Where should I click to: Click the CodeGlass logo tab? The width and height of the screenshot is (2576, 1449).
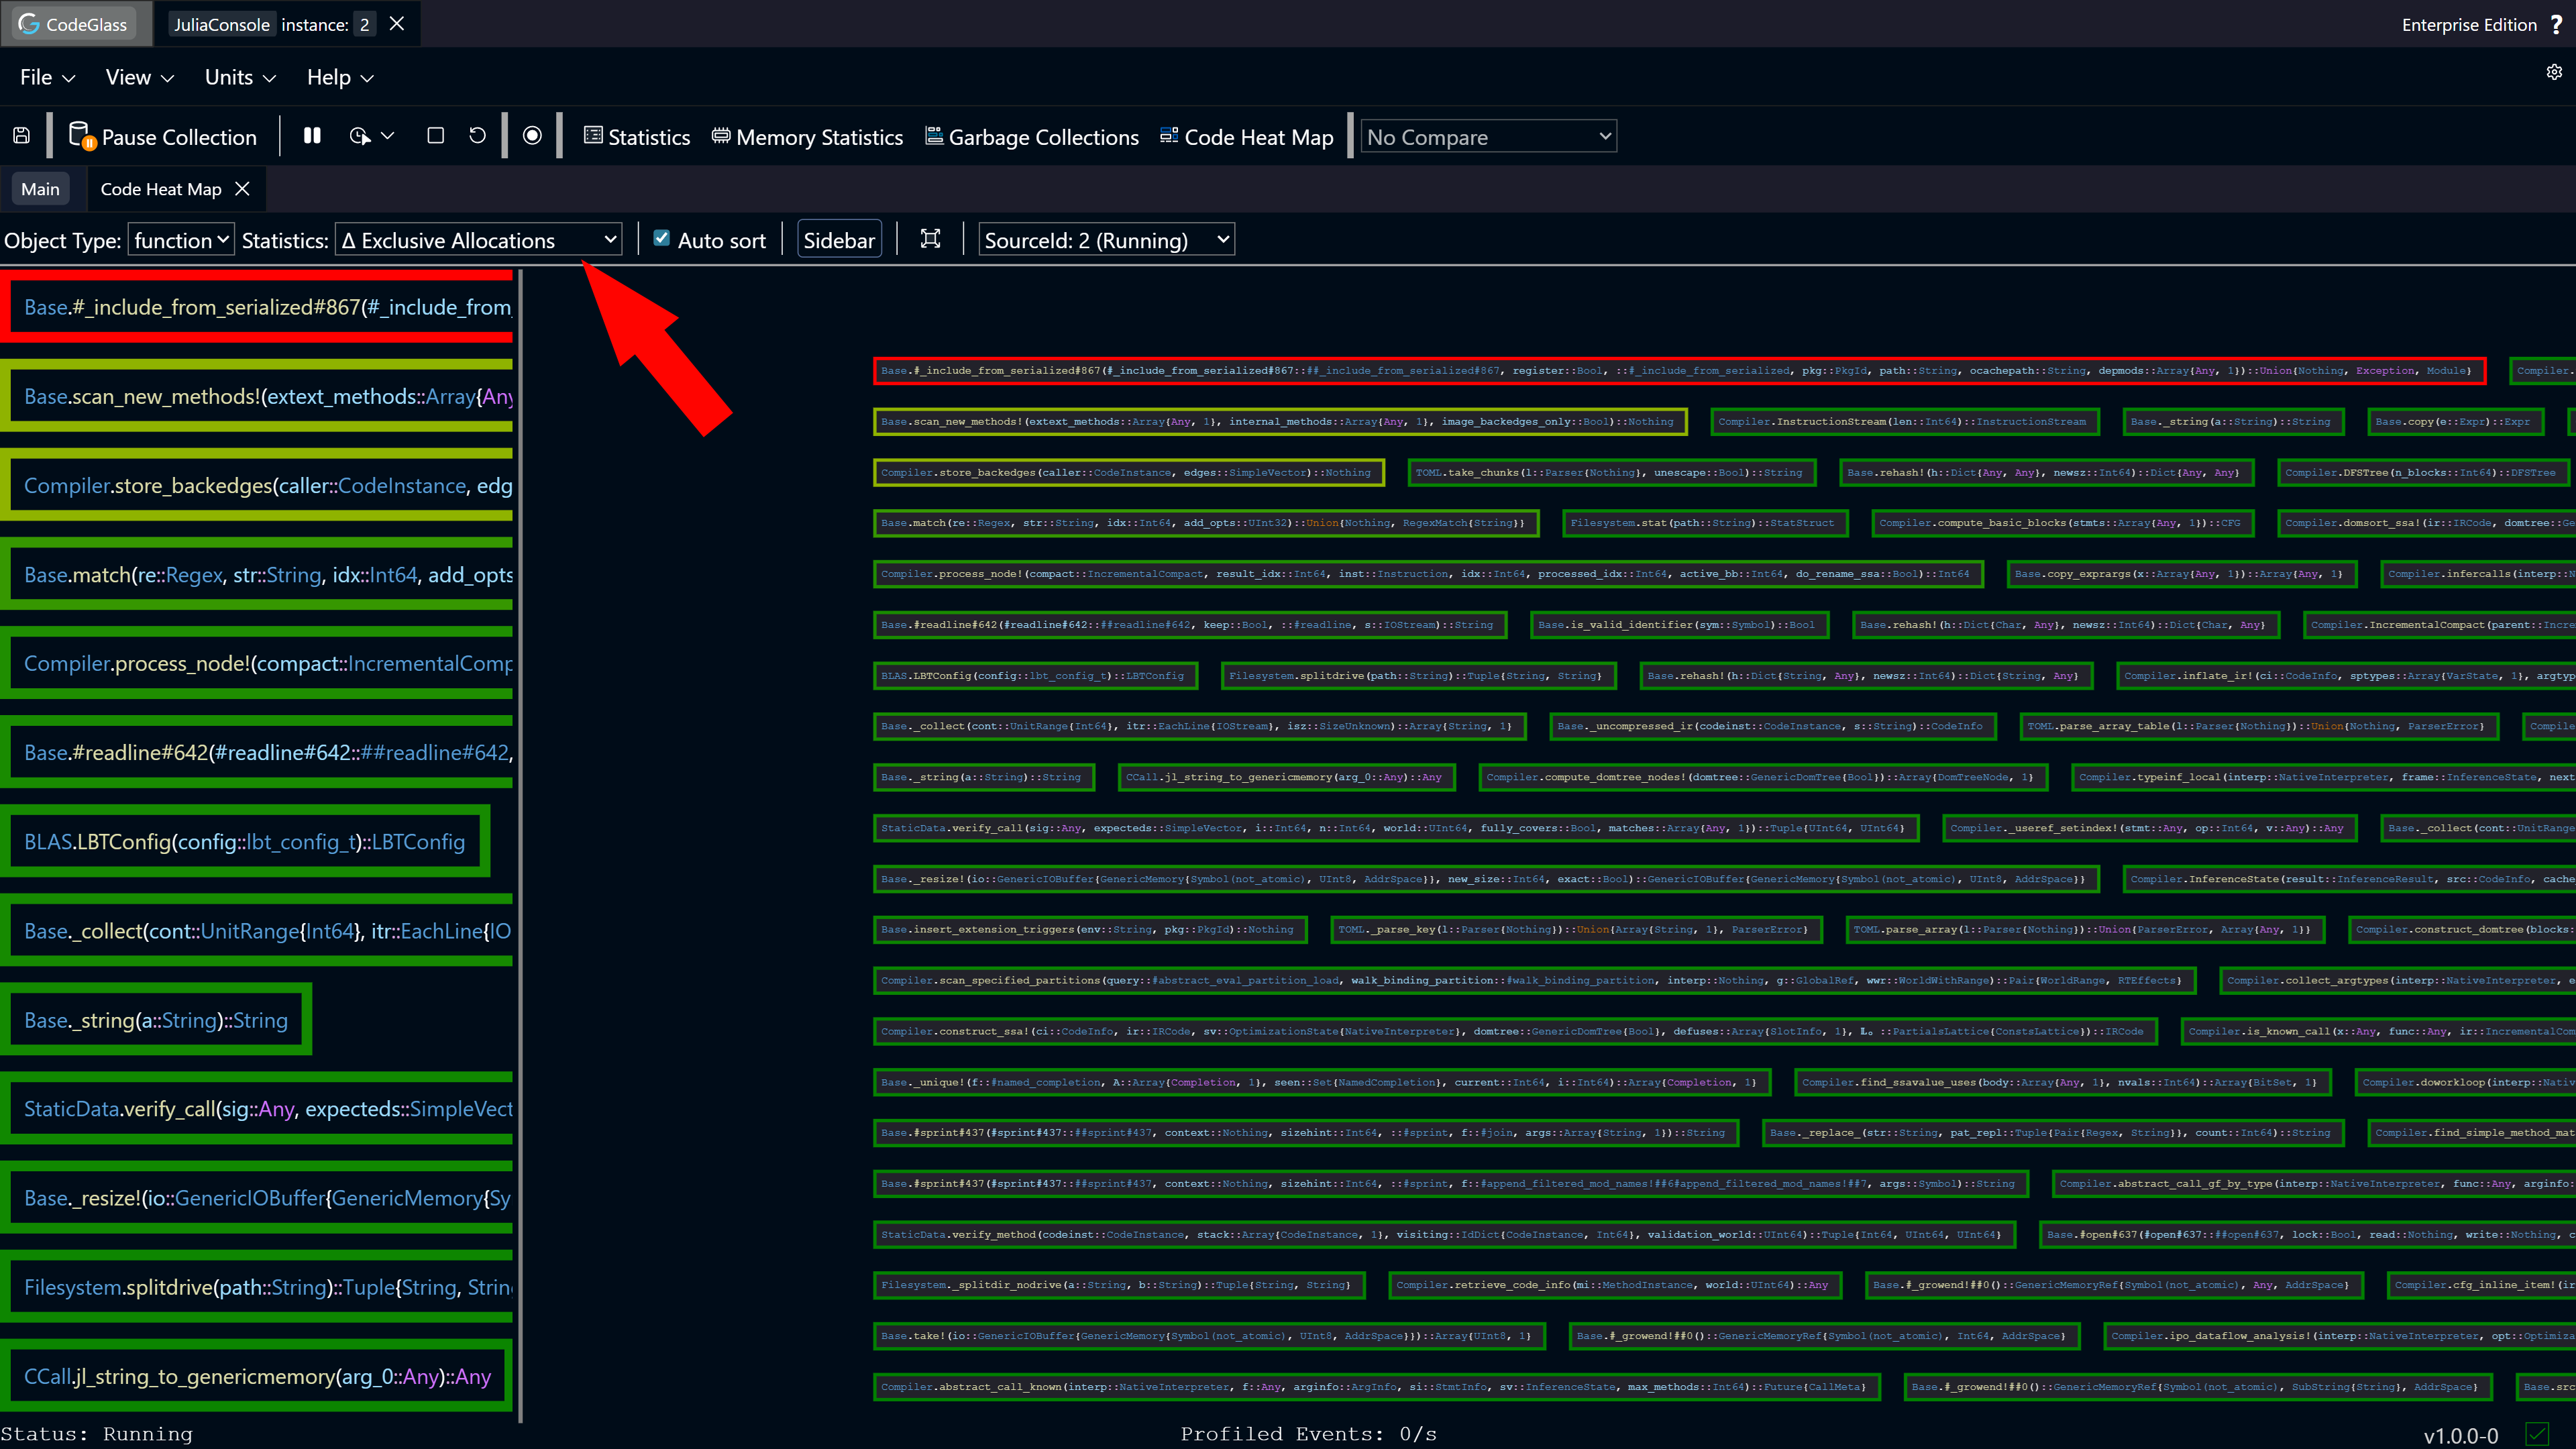76,24
